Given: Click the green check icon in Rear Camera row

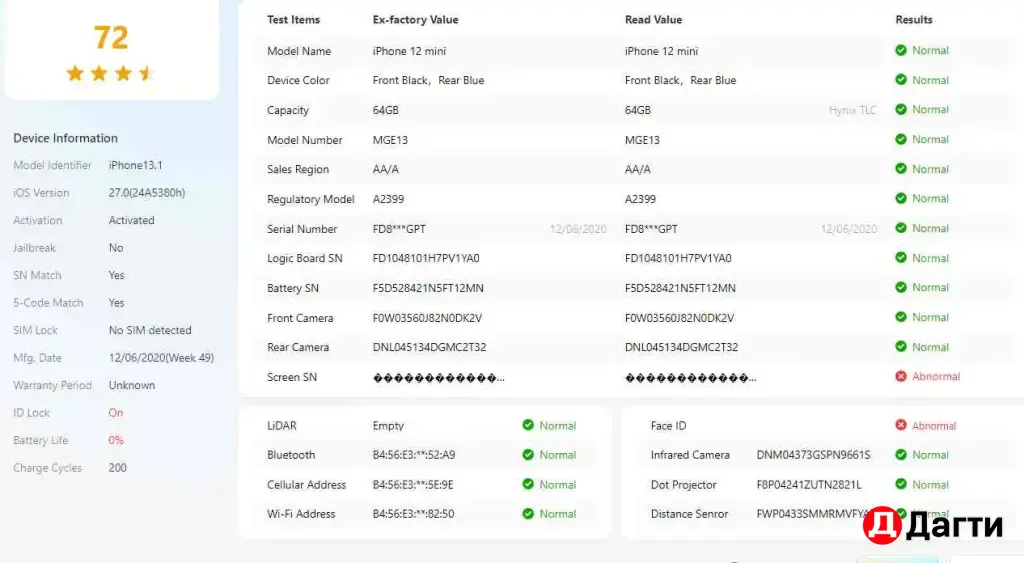Looking at the screenshot, I should coord(901,346).
